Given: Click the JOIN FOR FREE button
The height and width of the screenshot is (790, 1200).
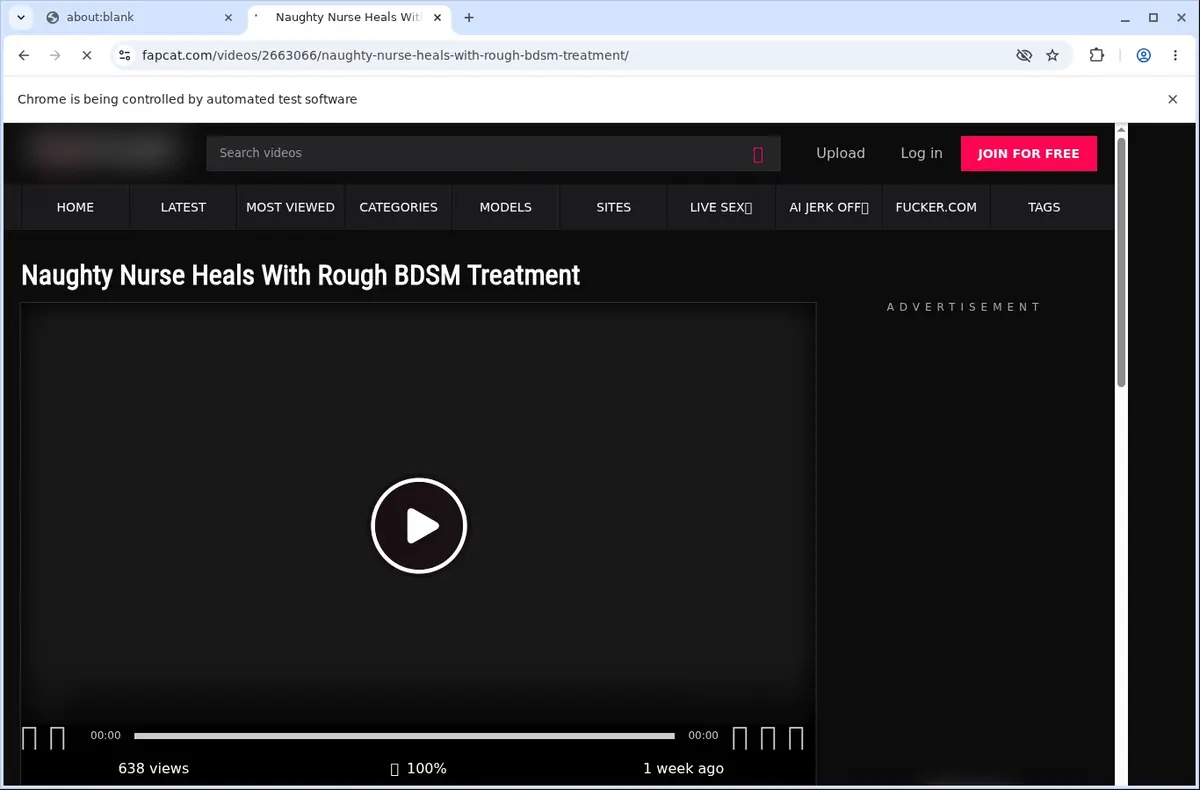Looking at the screenshot, I should (1029, 153).
